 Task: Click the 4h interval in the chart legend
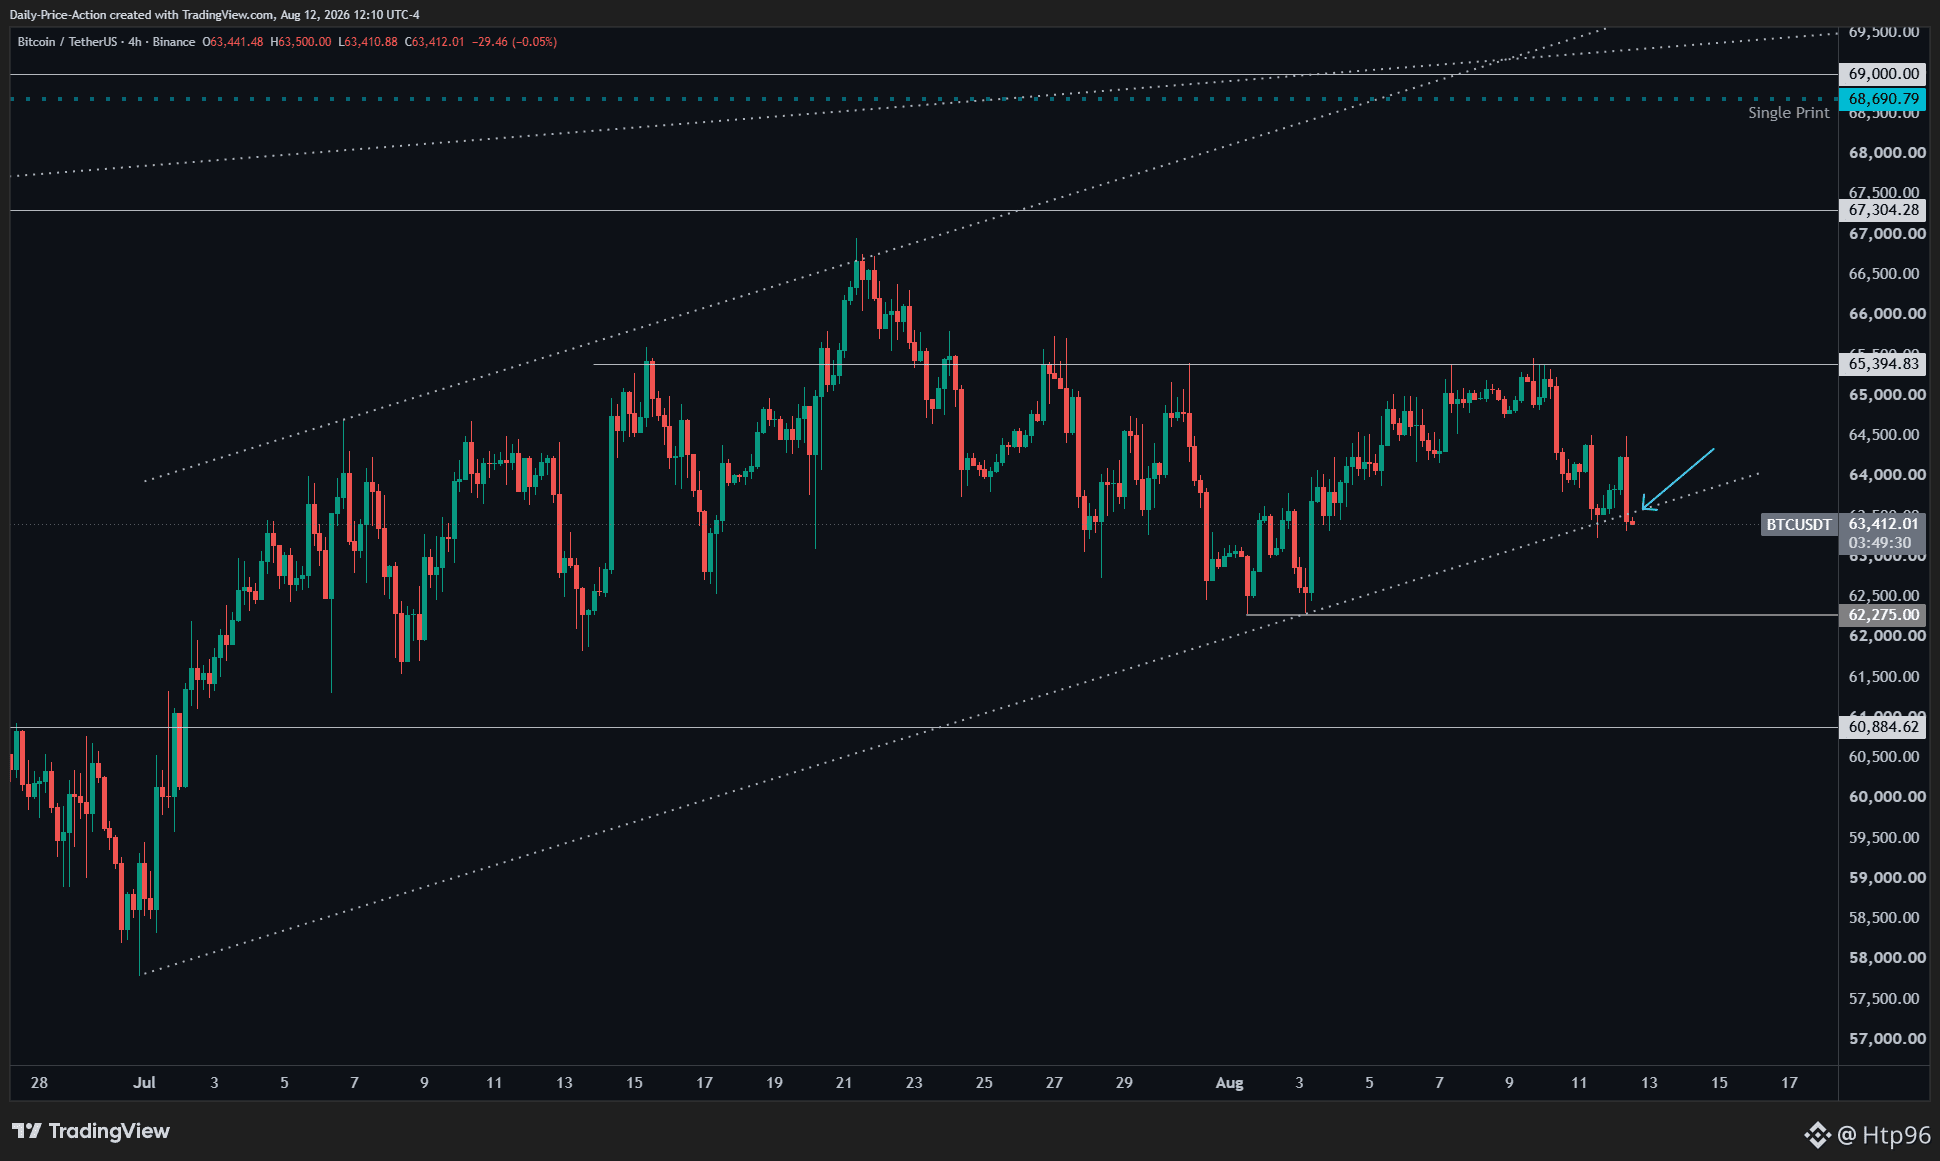pyautogui.click(x=135, y=42)
